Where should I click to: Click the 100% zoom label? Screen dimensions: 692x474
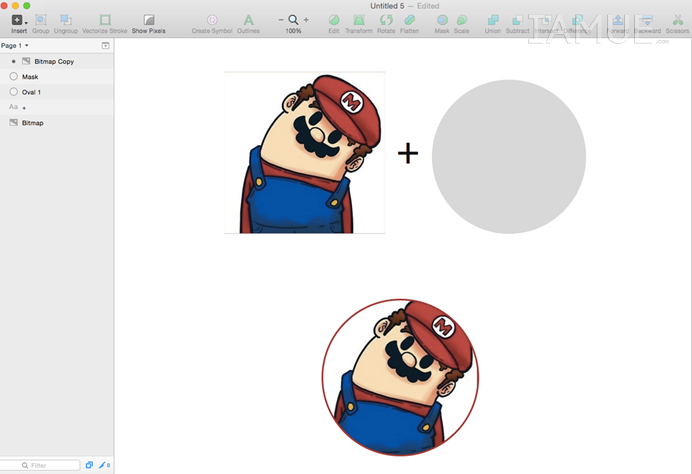pos(293,31)
